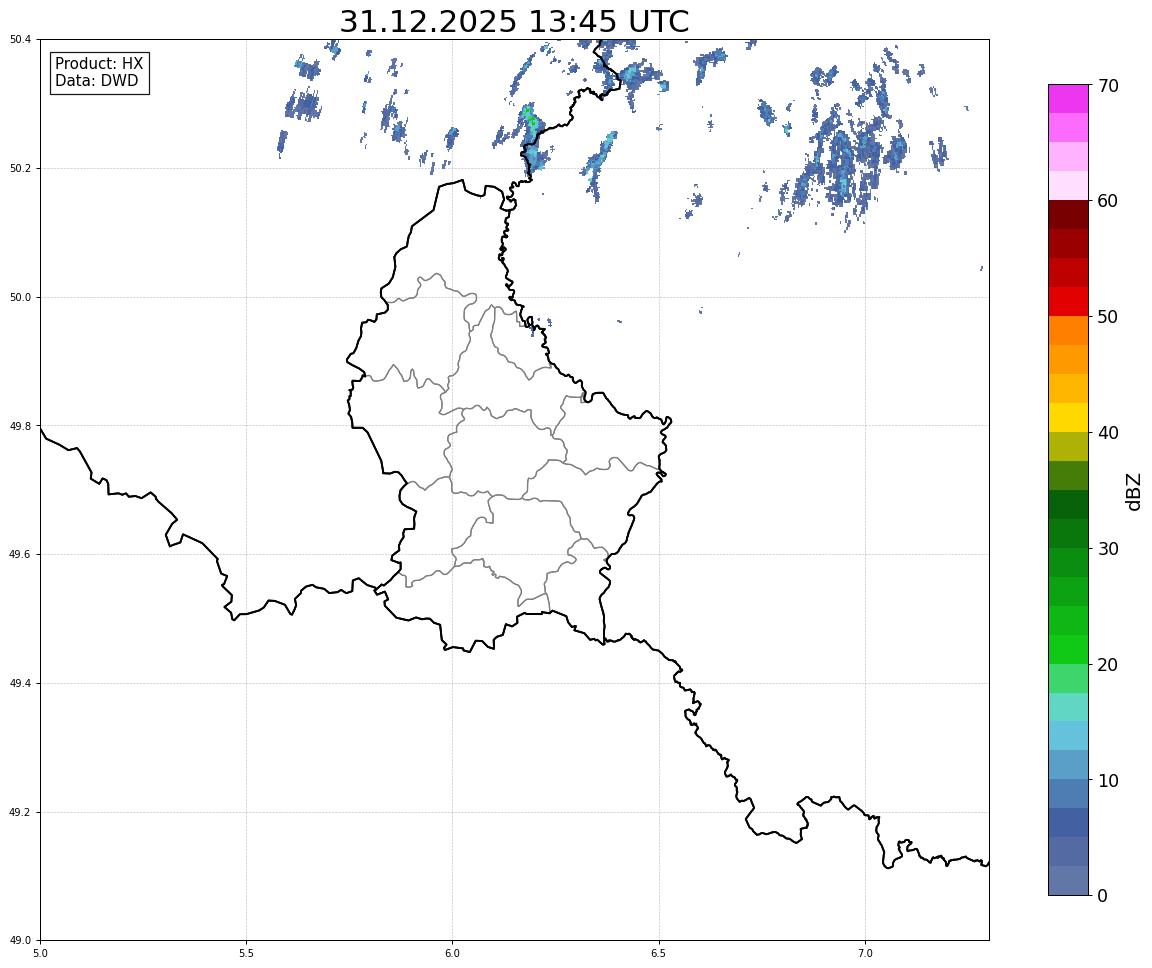
Task: Pick the grey-blue swatch just above the 0 dBZ tick
Action: pos(1068,881)
